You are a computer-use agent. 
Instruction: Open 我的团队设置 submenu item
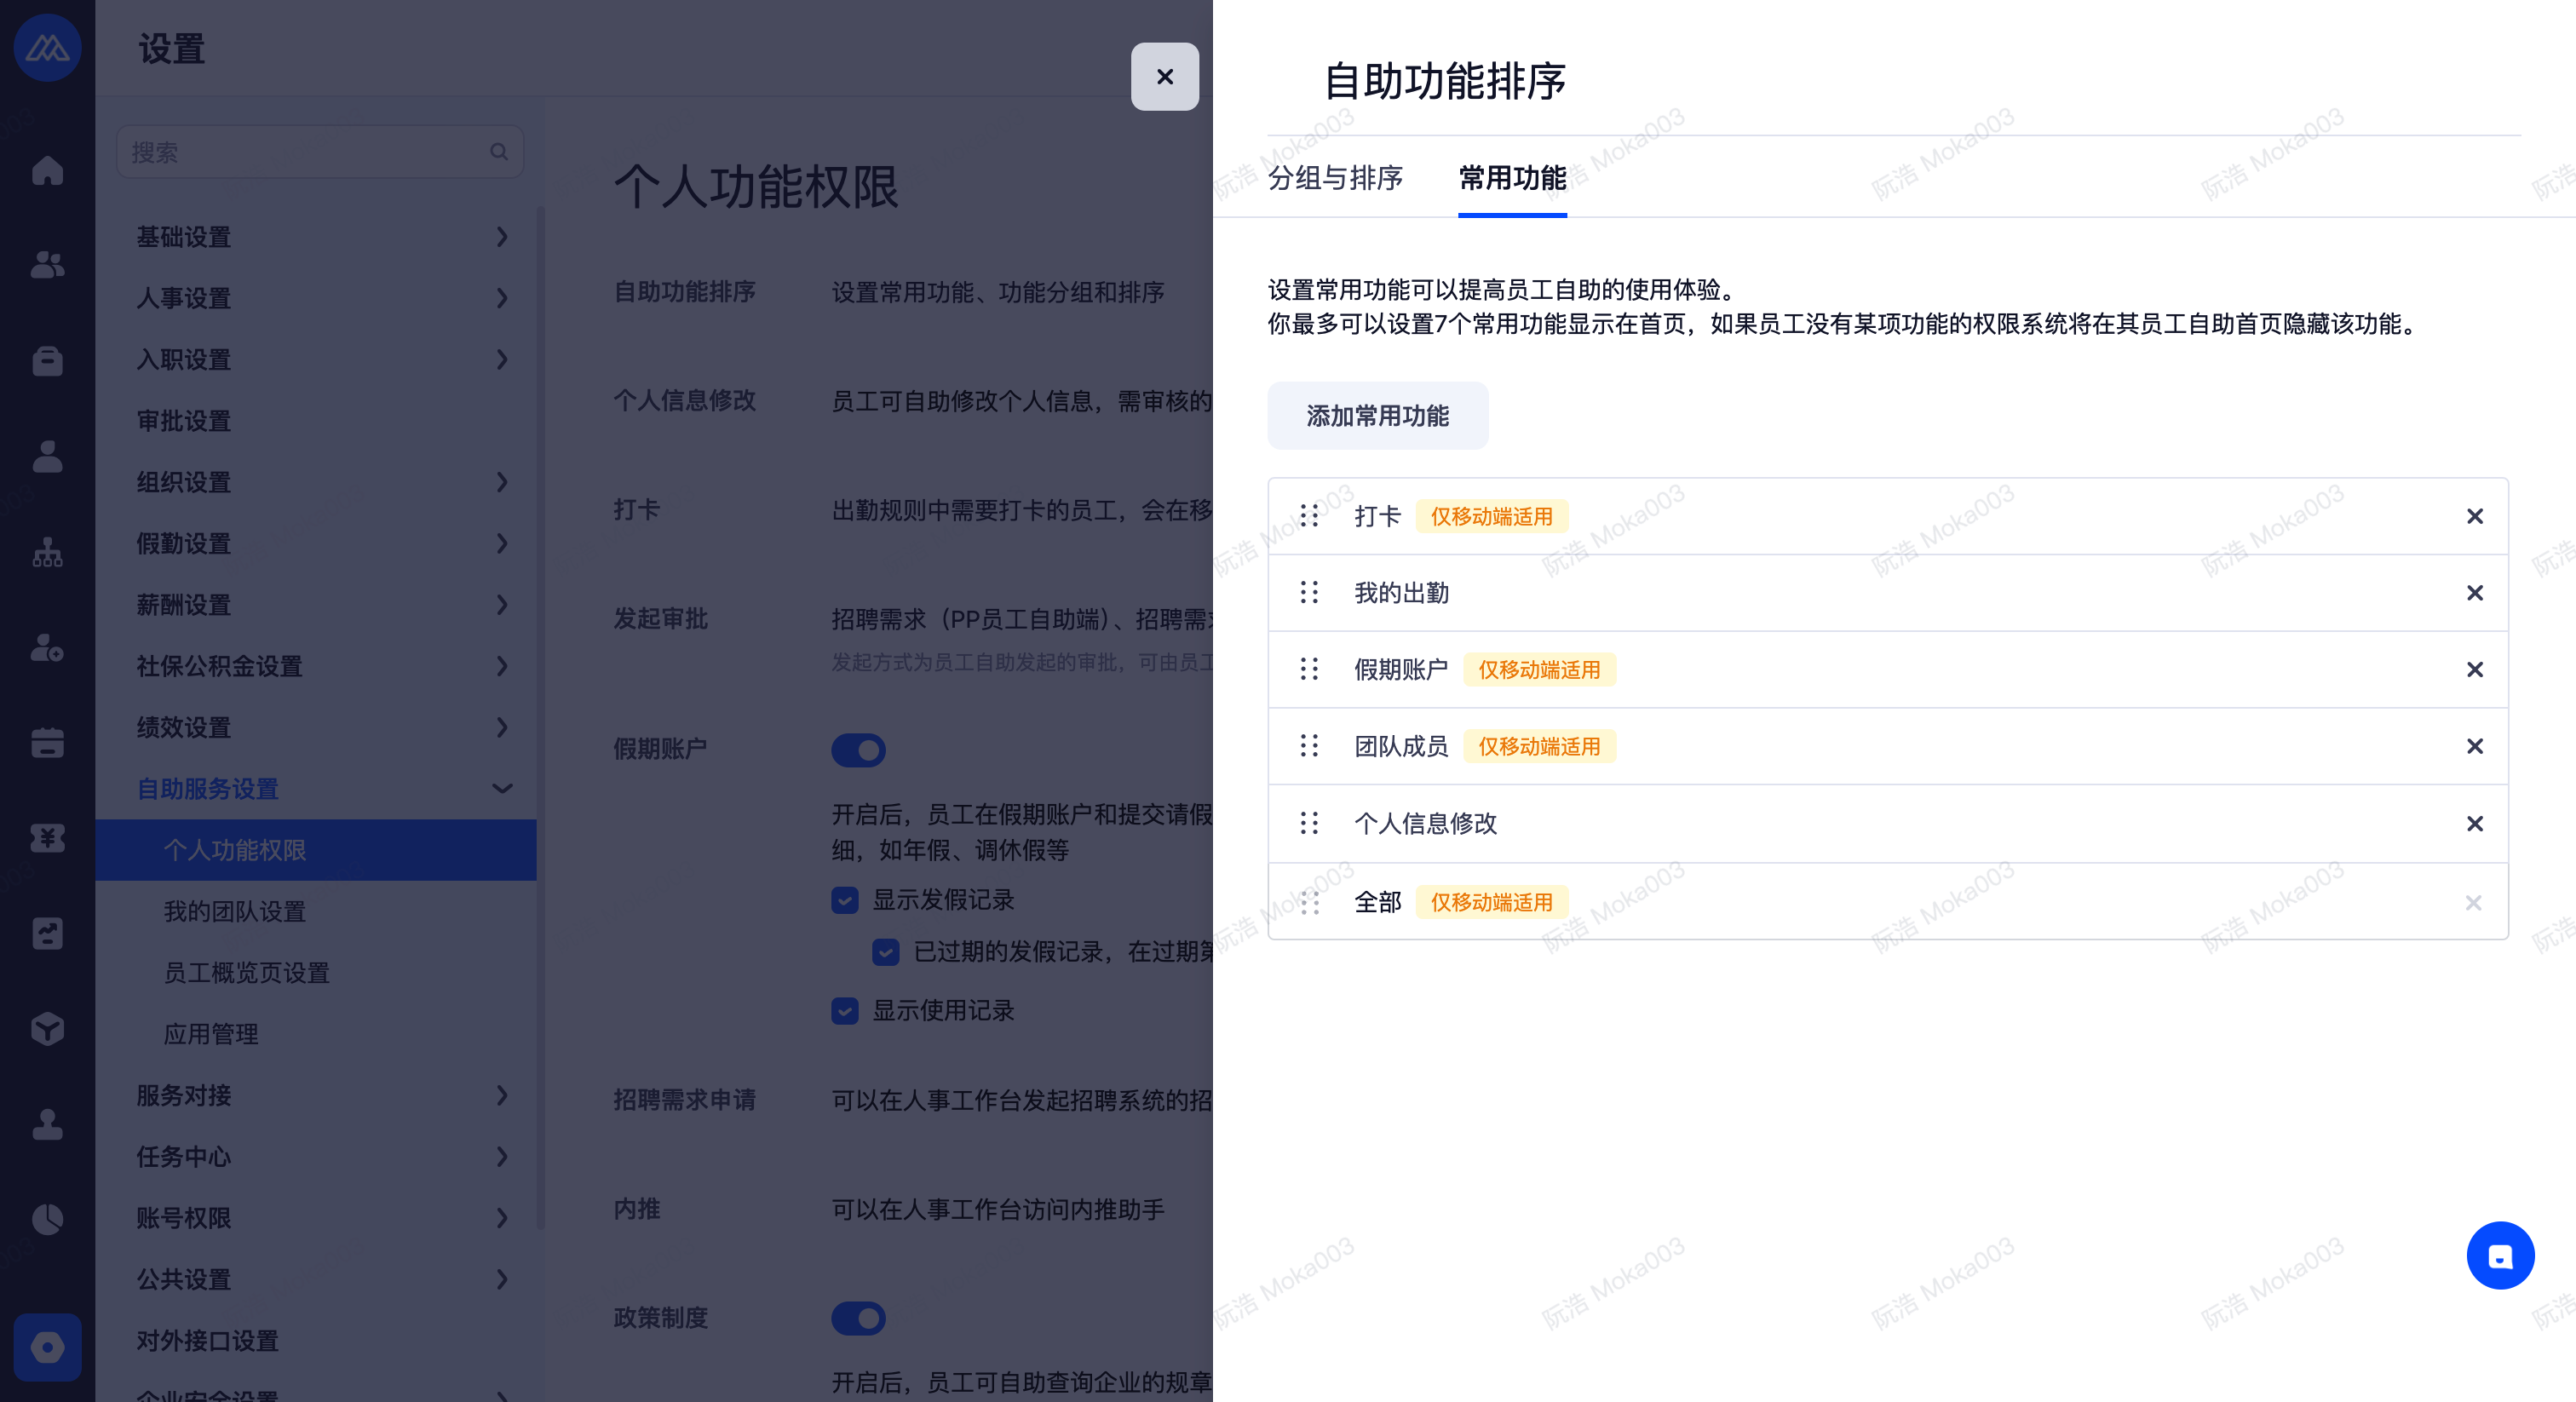pyautogui.click(x=235, y=911)
